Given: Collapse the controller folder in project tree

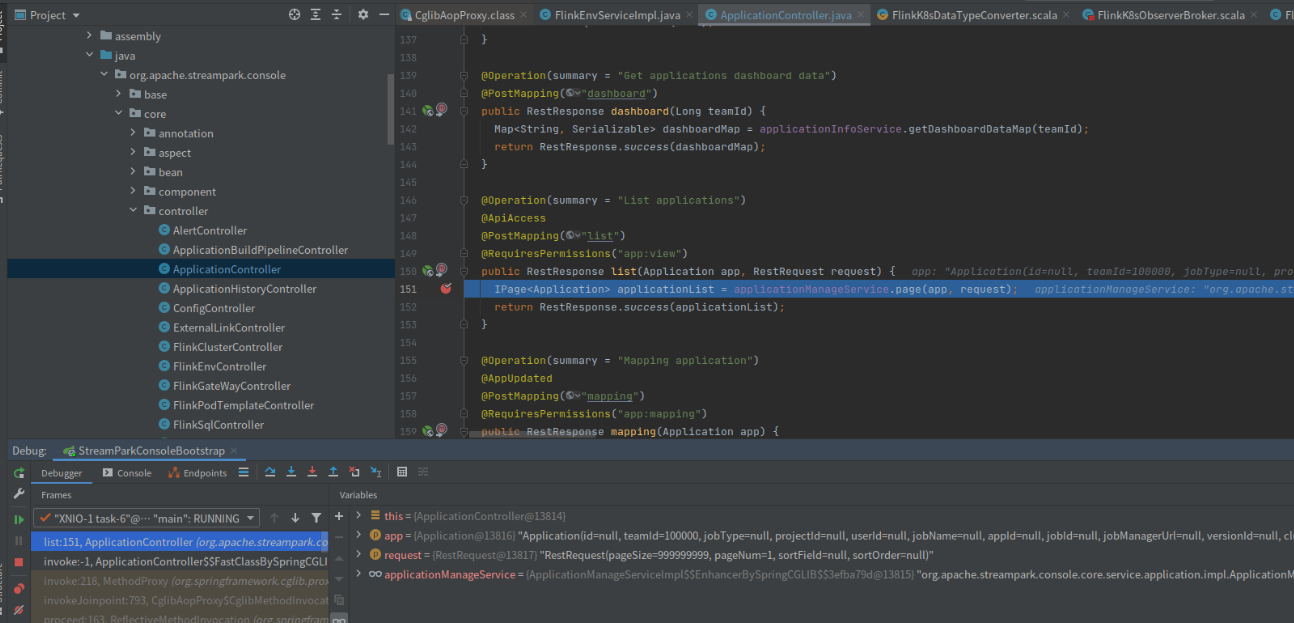Looking at the screenshot, I should tap(134, 211).
